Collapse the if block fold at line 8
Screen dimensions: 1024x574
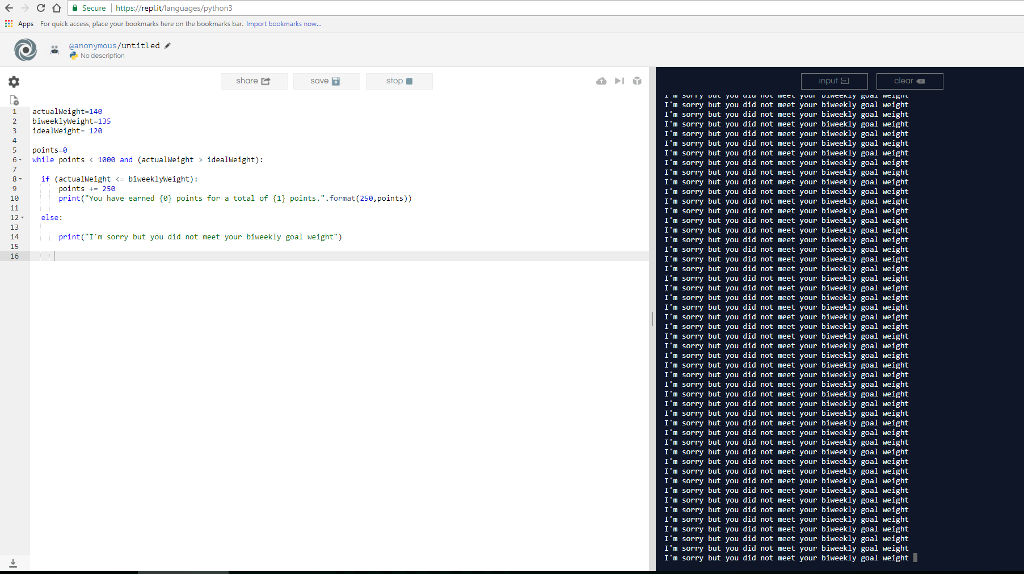tap(21, 179)
